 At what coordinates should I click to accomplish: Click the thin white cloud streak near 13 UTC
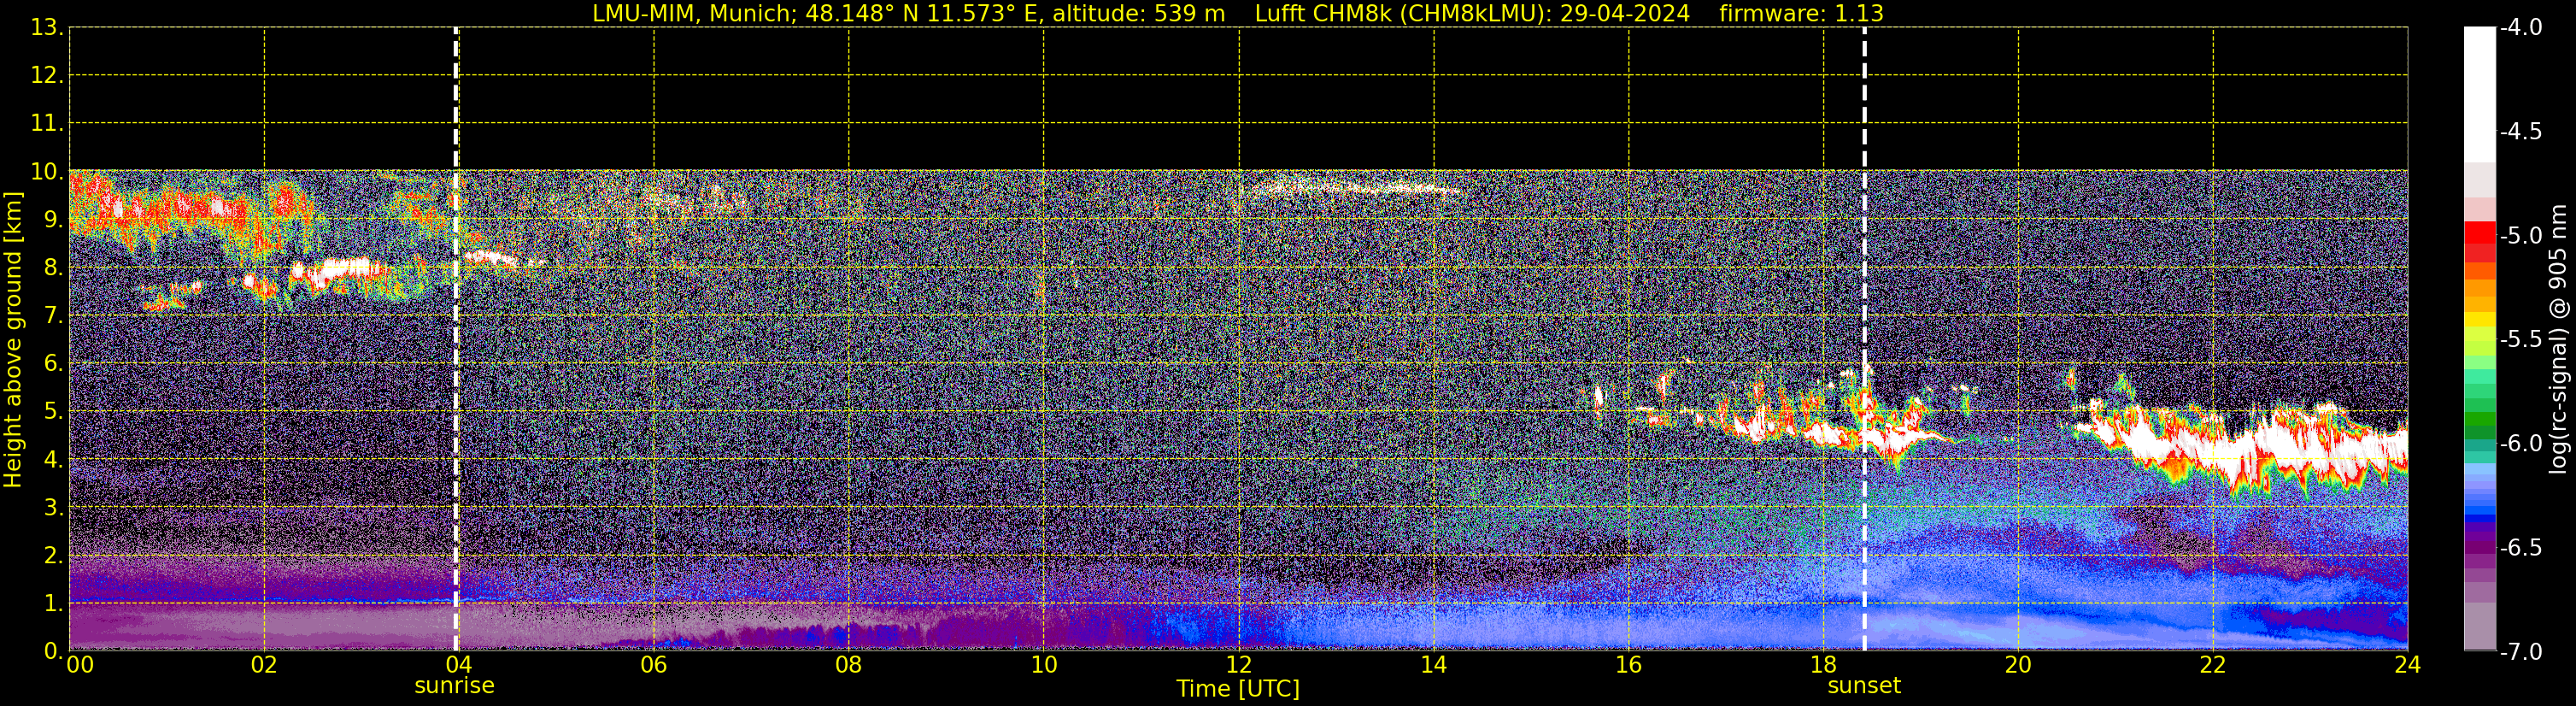(x=1350, y=187)
